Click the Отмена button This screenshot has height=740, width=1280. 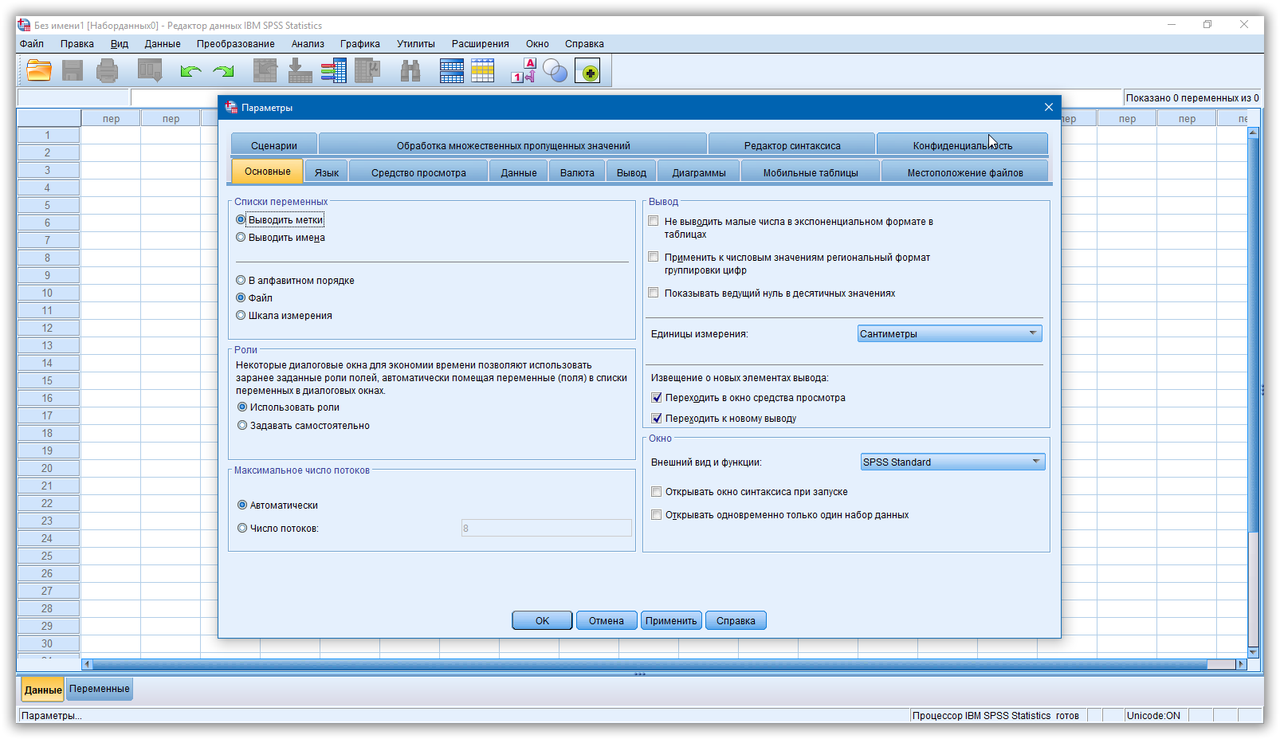click(606, 620)
